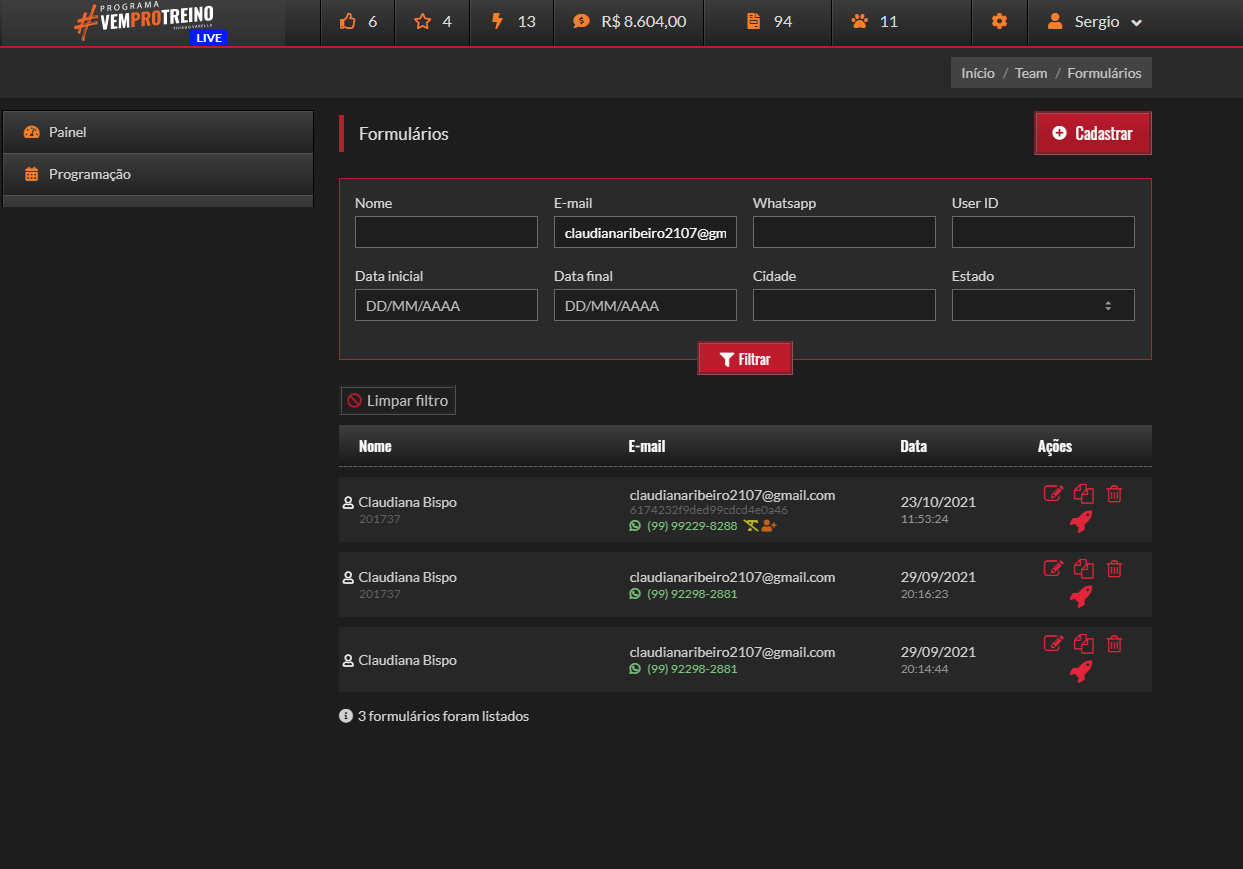The width and height of the screenshot is (1243, 869).
Task: Copy the form dated 29/09/2021 20:16:23
Action: point(1084,568)
